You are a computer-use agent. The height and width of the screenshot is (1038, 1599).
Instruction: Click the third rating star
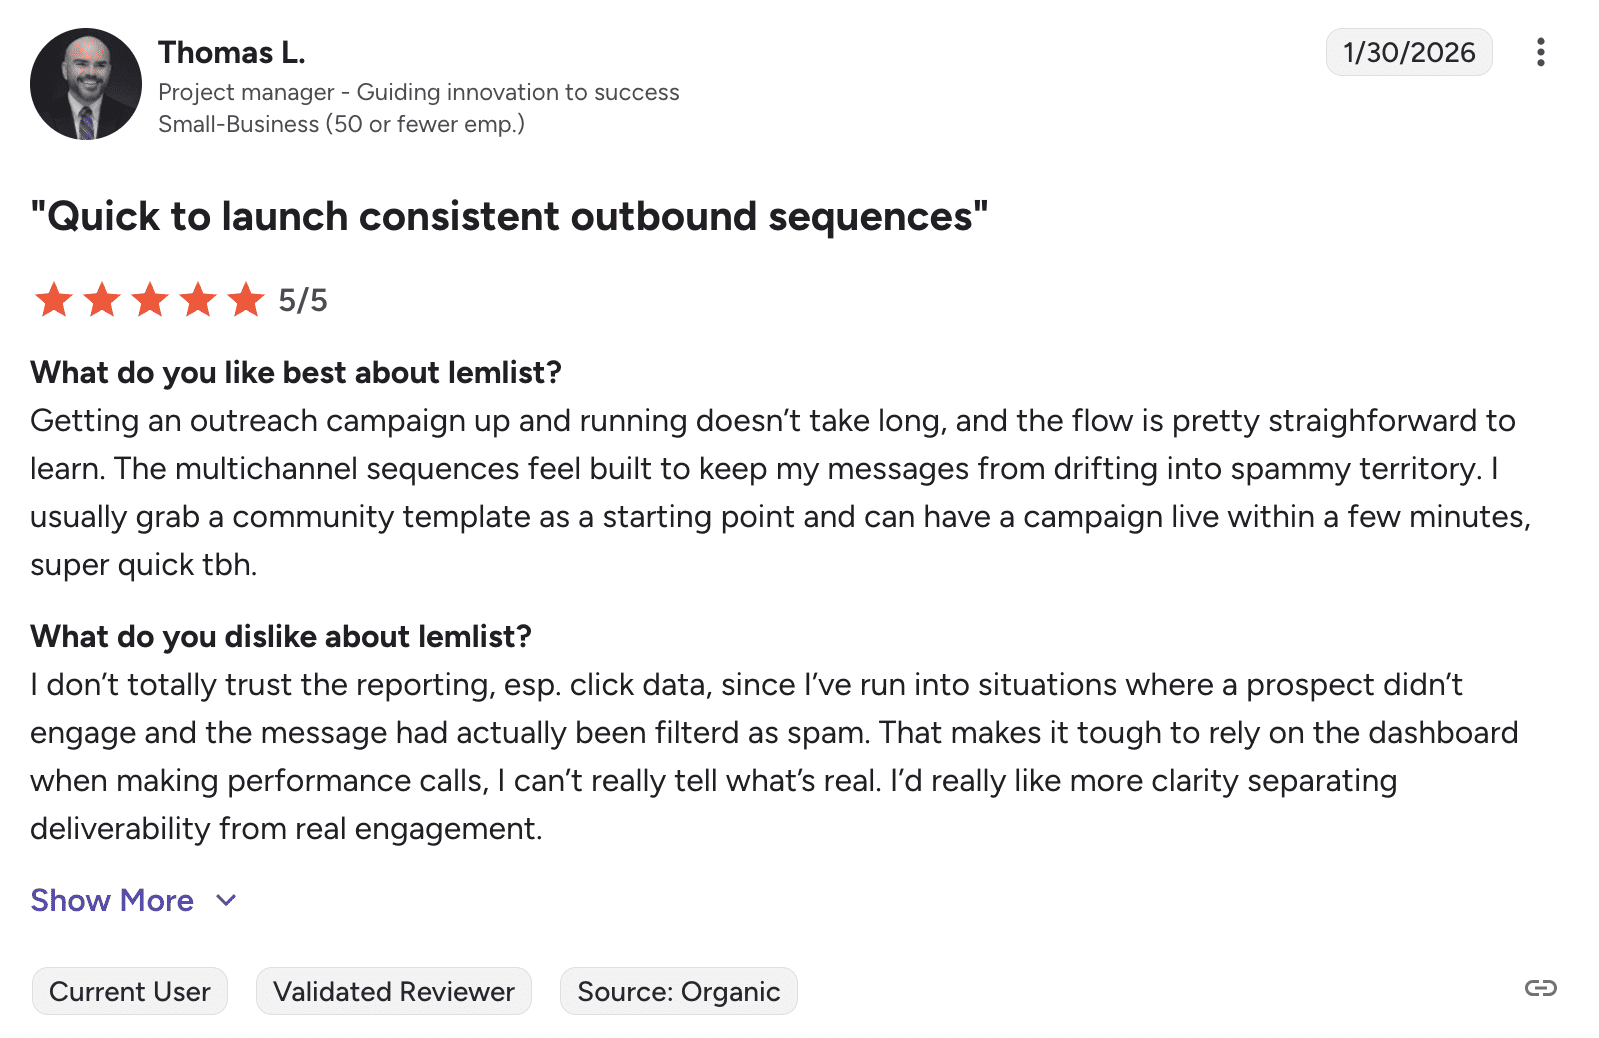pos(150,300)
